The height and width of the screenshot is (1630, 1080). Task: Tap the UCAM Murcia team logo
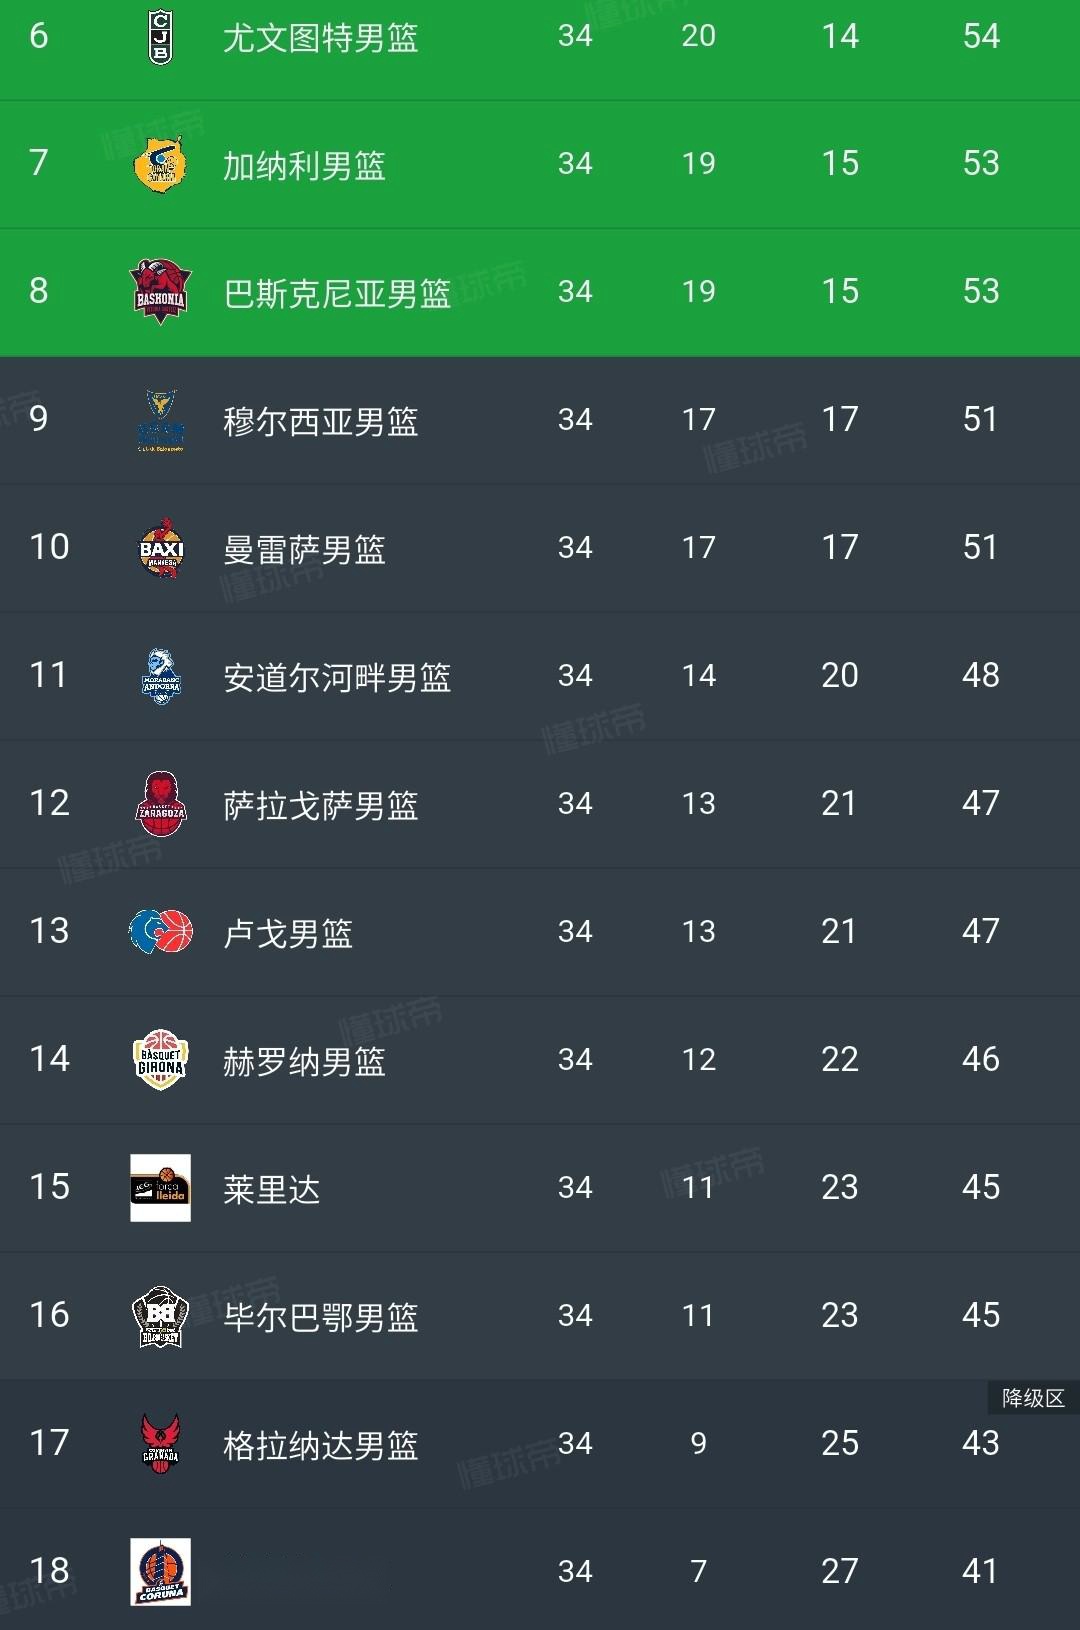160,420
